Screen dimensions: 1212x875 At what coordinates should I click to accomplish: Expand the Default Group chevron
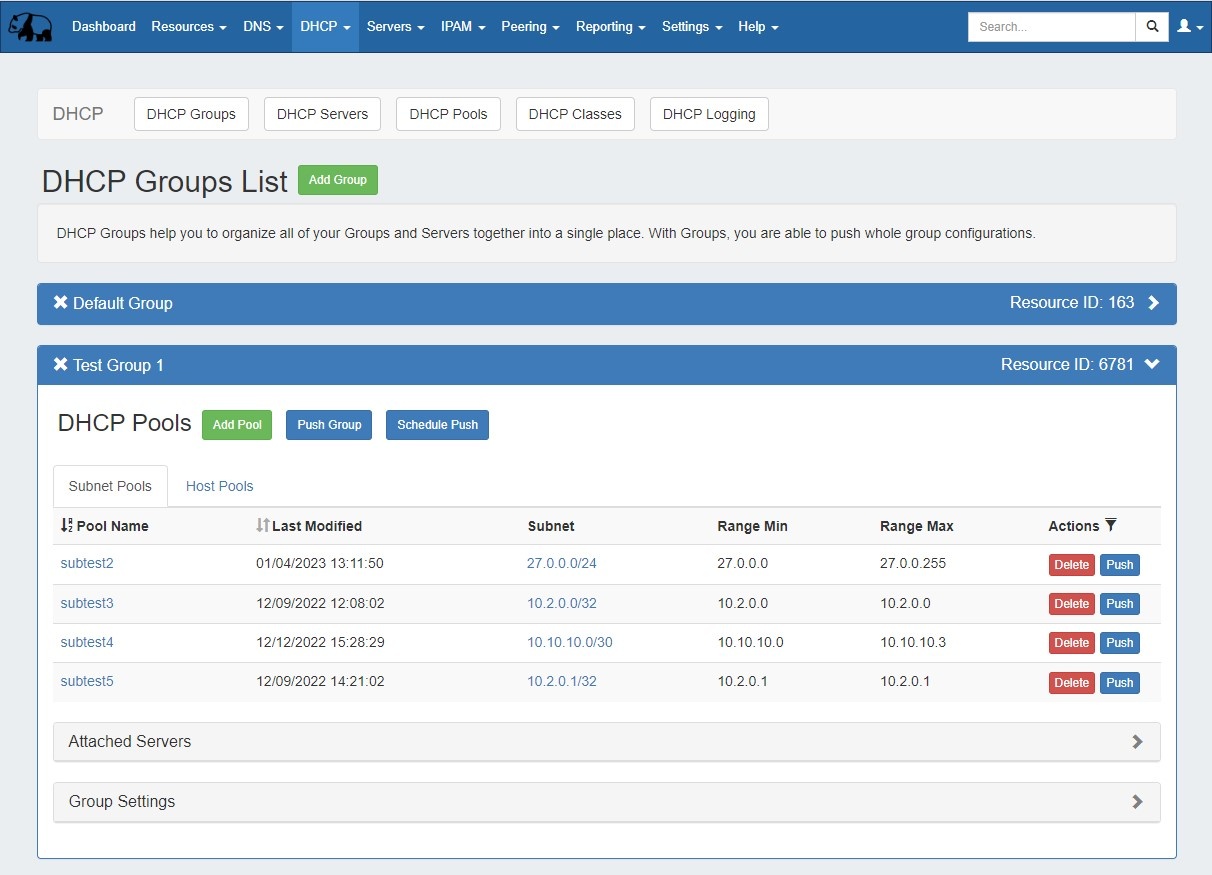(x=1154, y=303)
